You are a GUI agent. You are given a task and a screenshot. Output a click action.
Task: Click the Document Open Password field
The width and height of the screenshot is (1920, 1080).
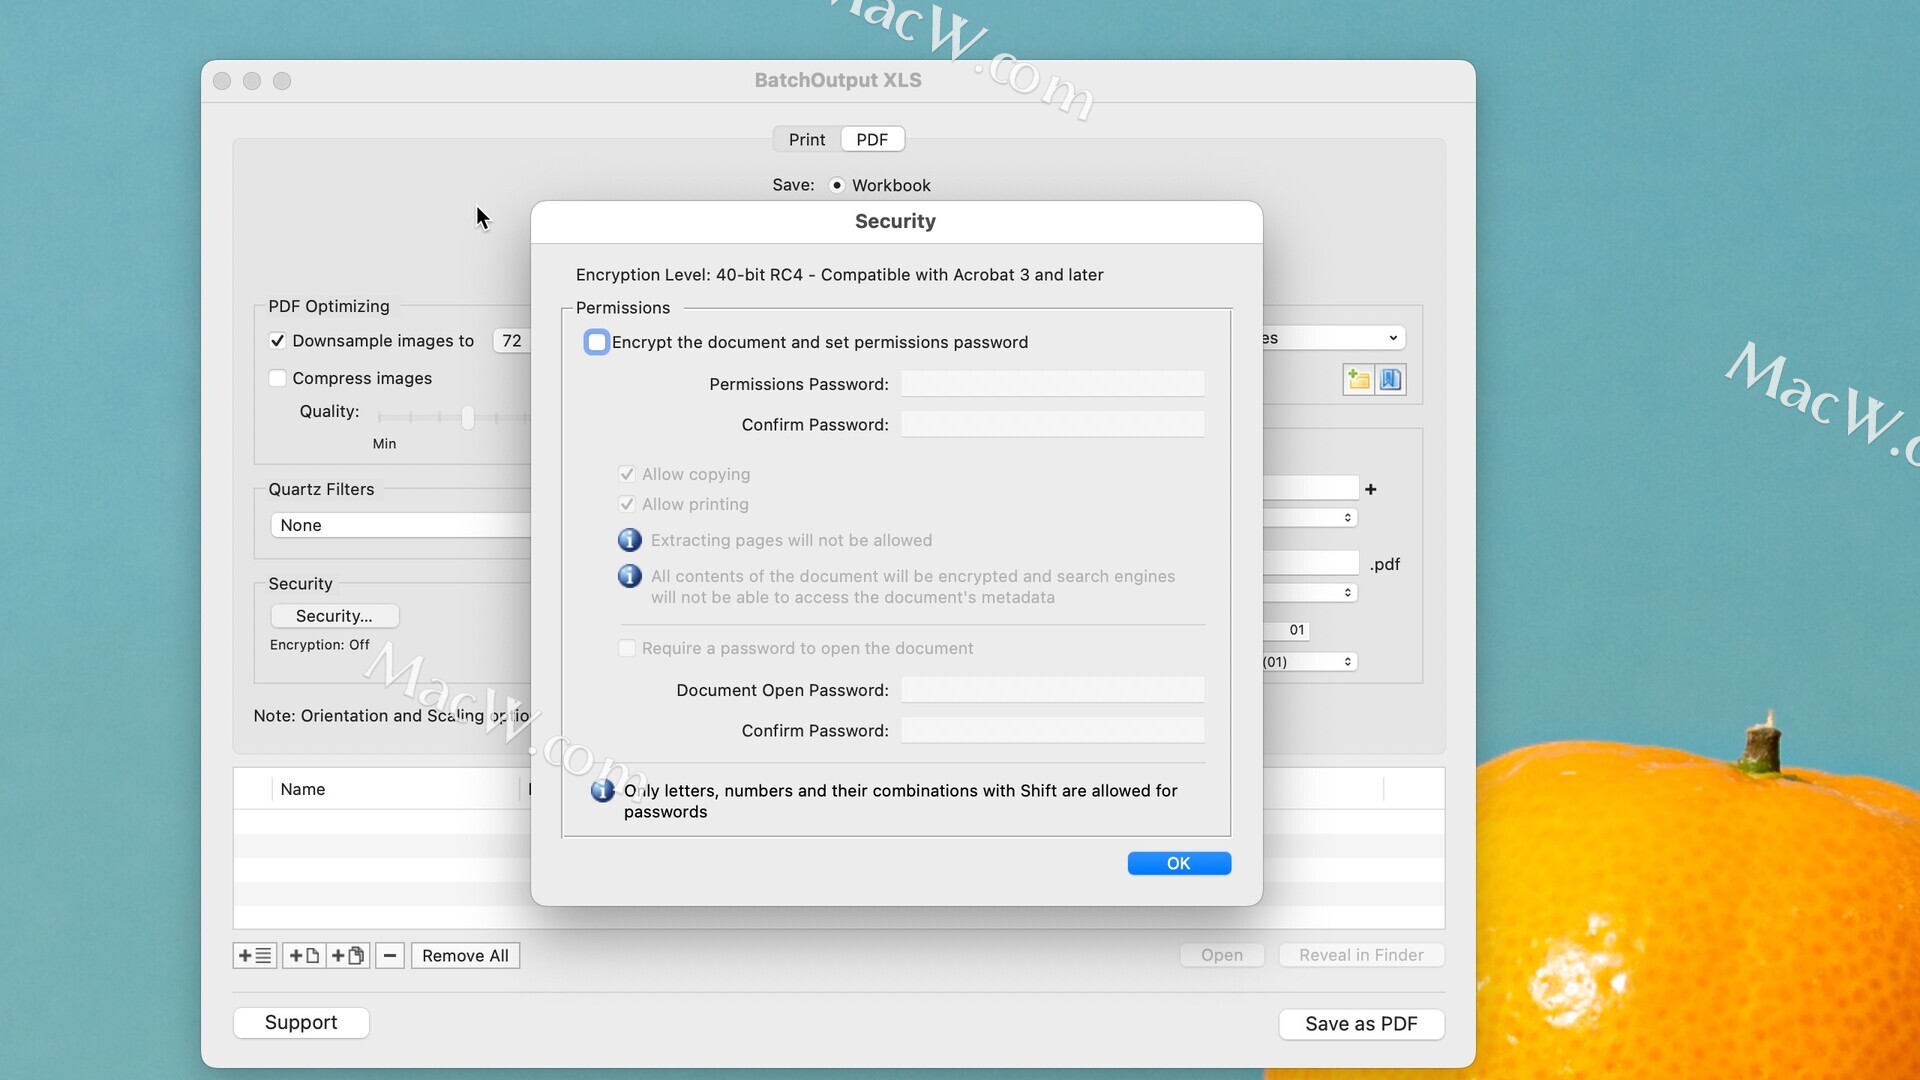1052,690
